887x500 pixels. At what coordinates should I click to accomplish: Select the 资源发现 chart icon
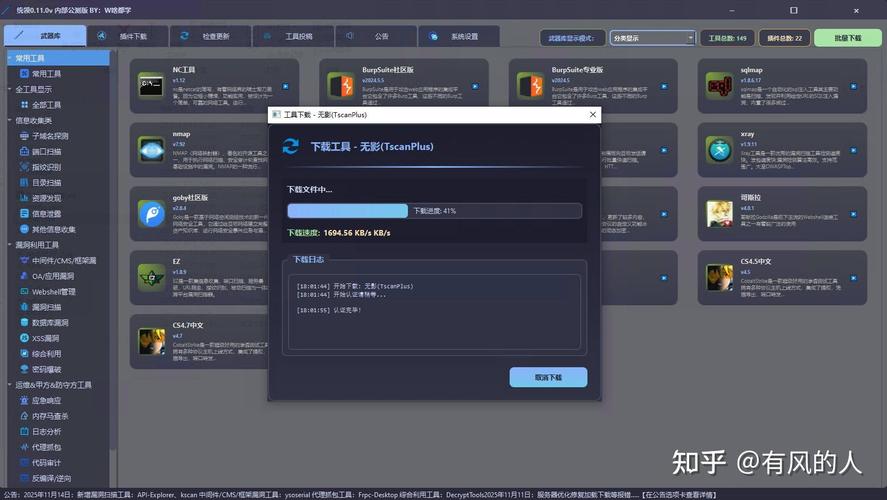[24, 198]
